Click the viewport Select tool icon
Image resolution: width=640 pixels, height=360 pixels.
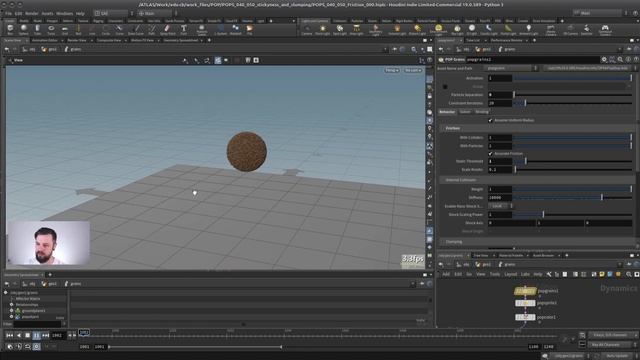point(185,60)
